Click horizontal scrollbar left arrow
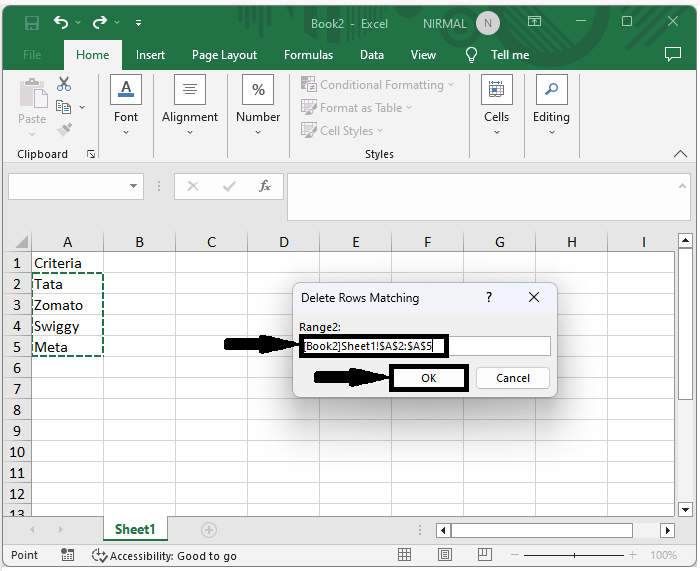 click(x=443, y=530)
